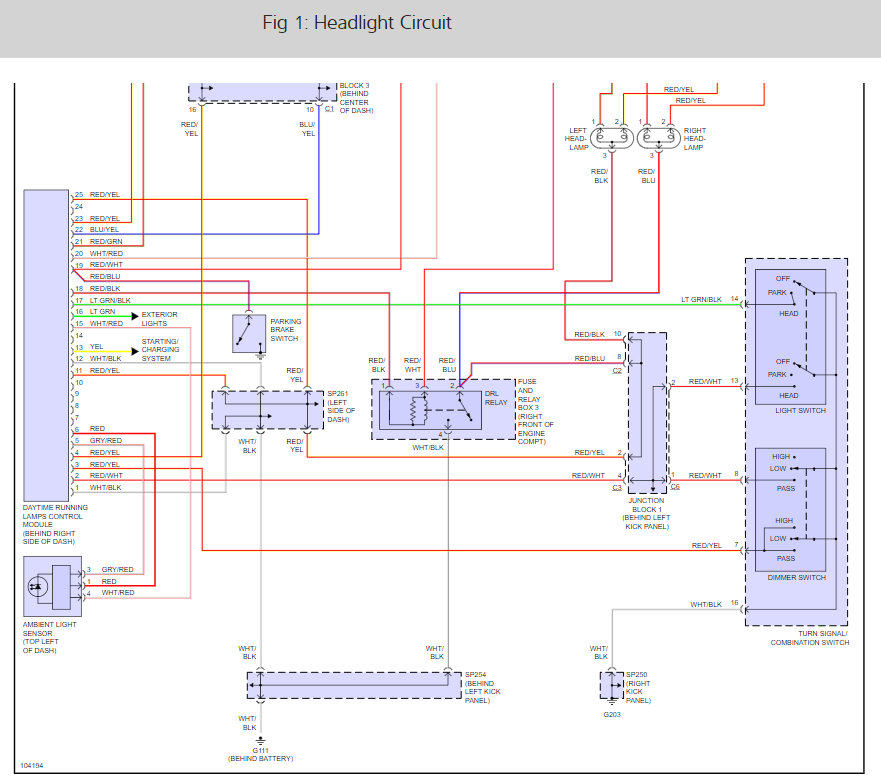Click the Dimmer Switch box
Screen dimensions: 881x784
791,510
